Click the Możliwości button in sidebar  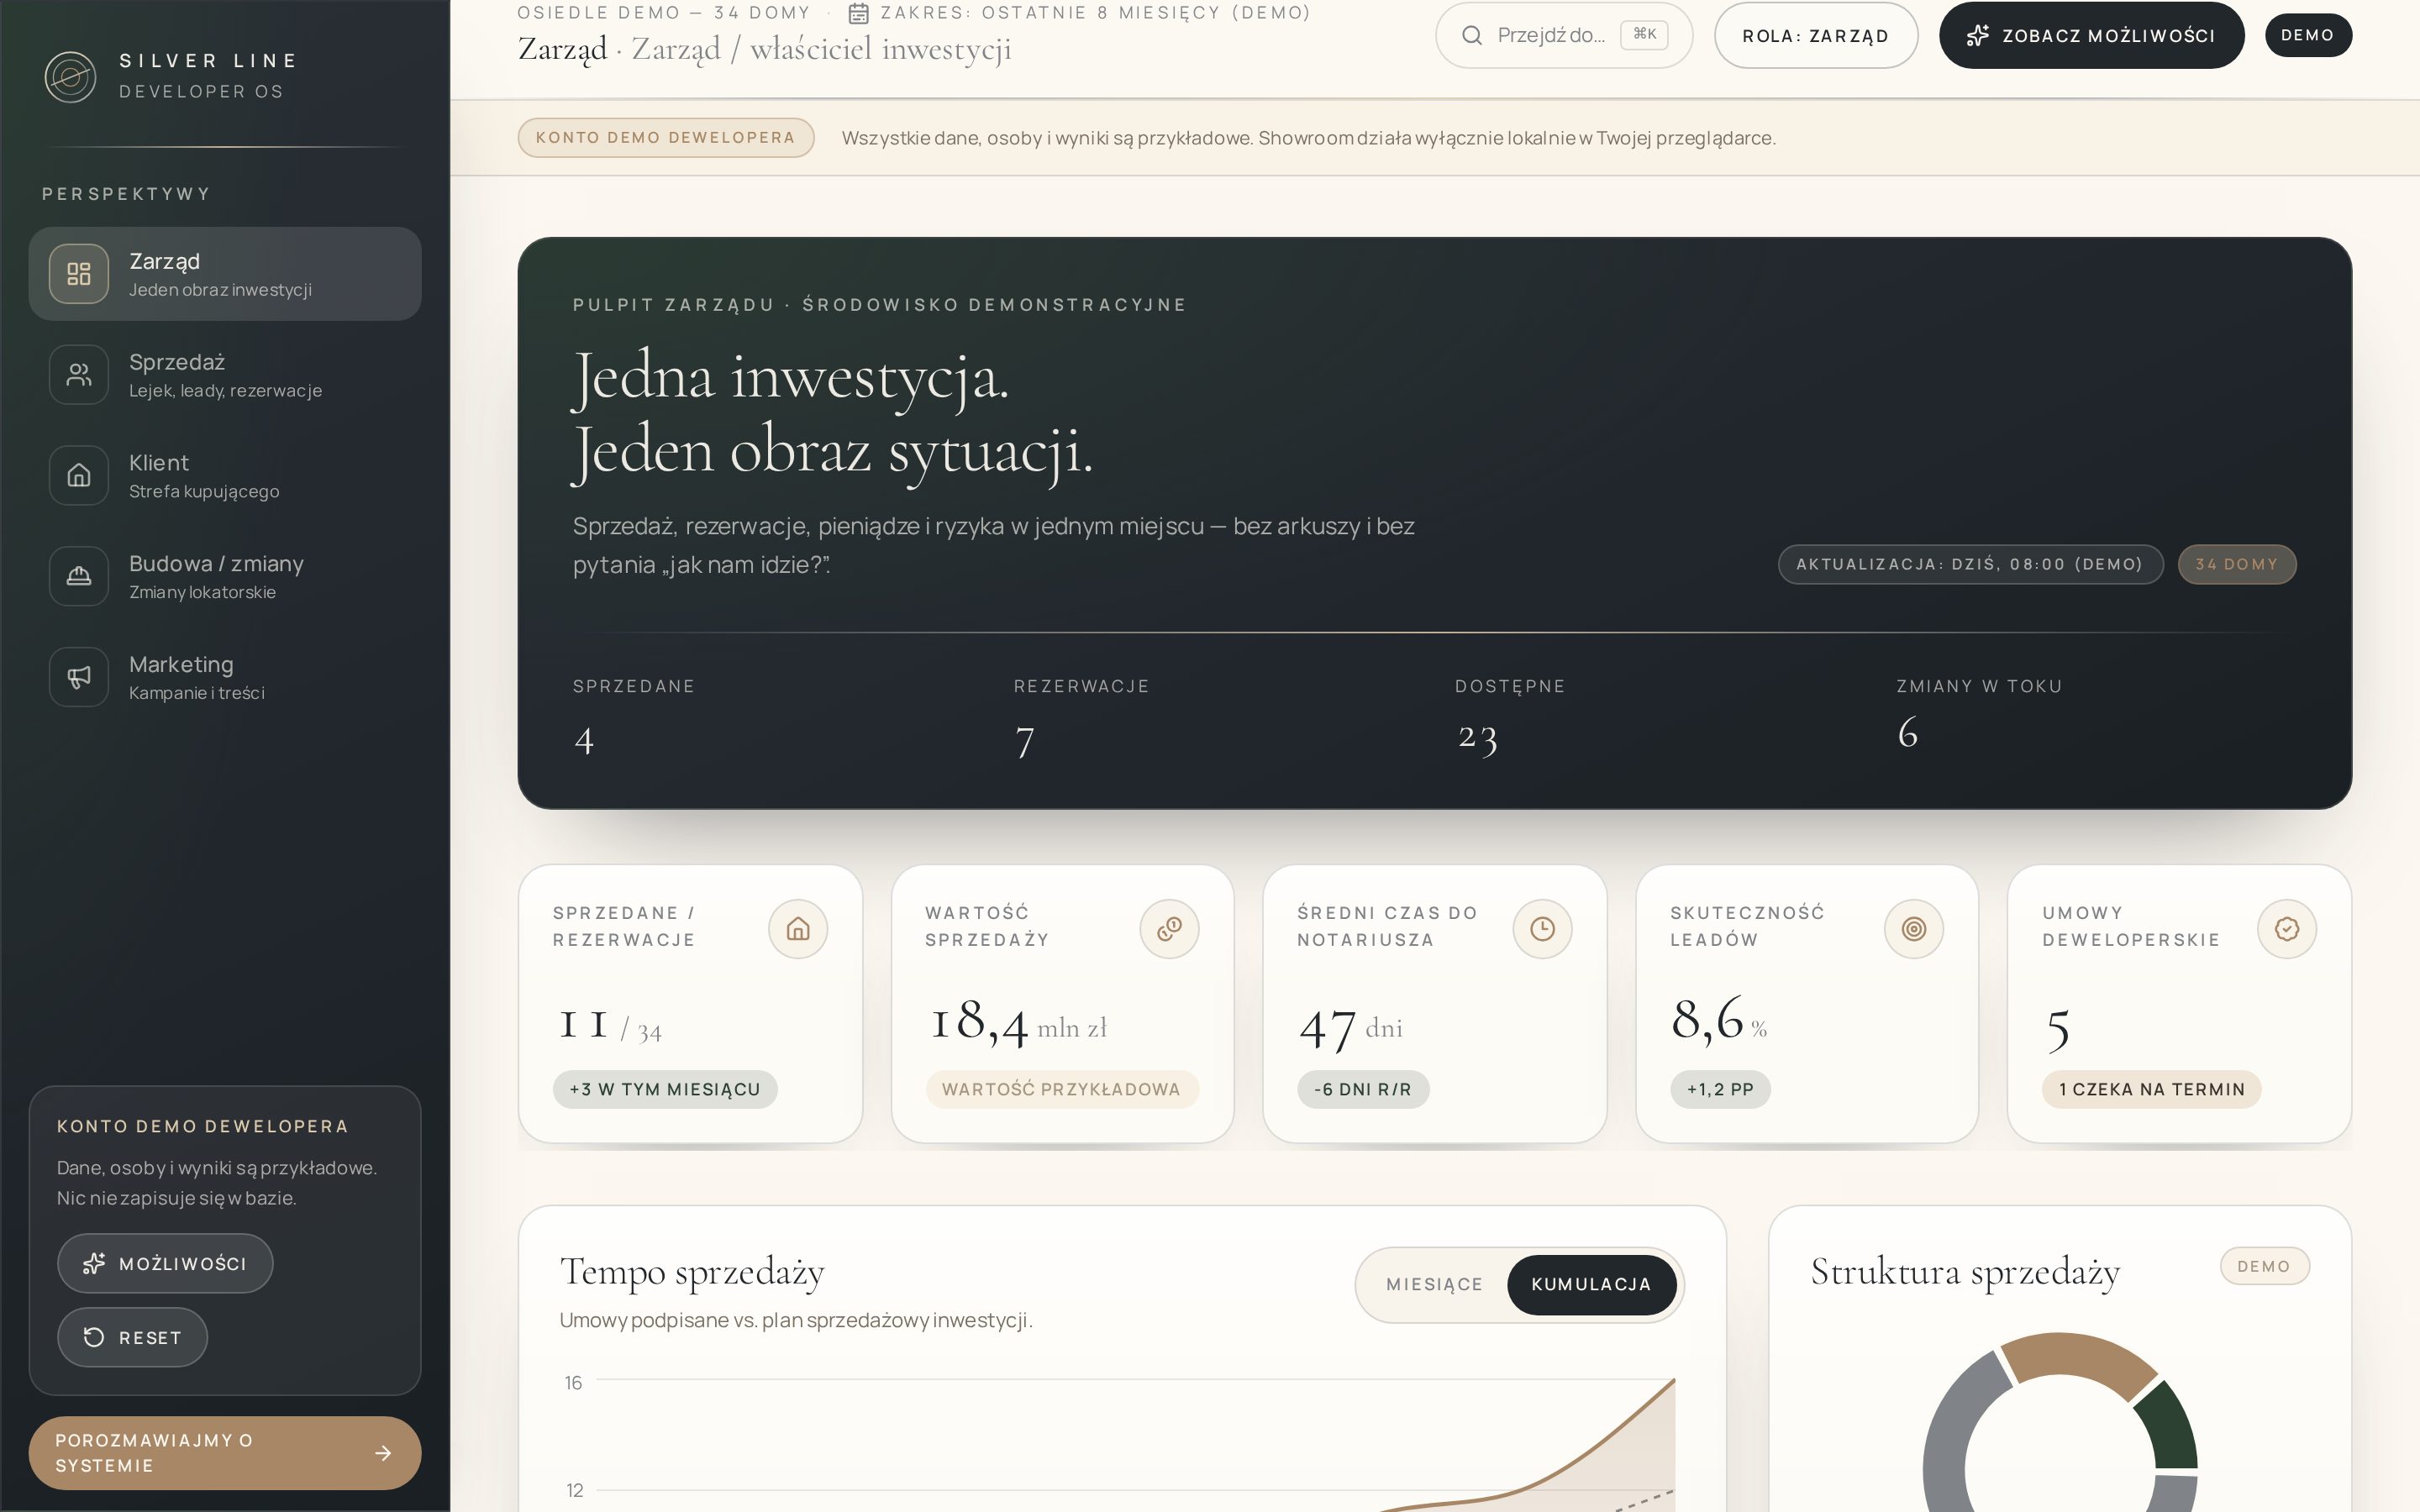pos(165,1264)
